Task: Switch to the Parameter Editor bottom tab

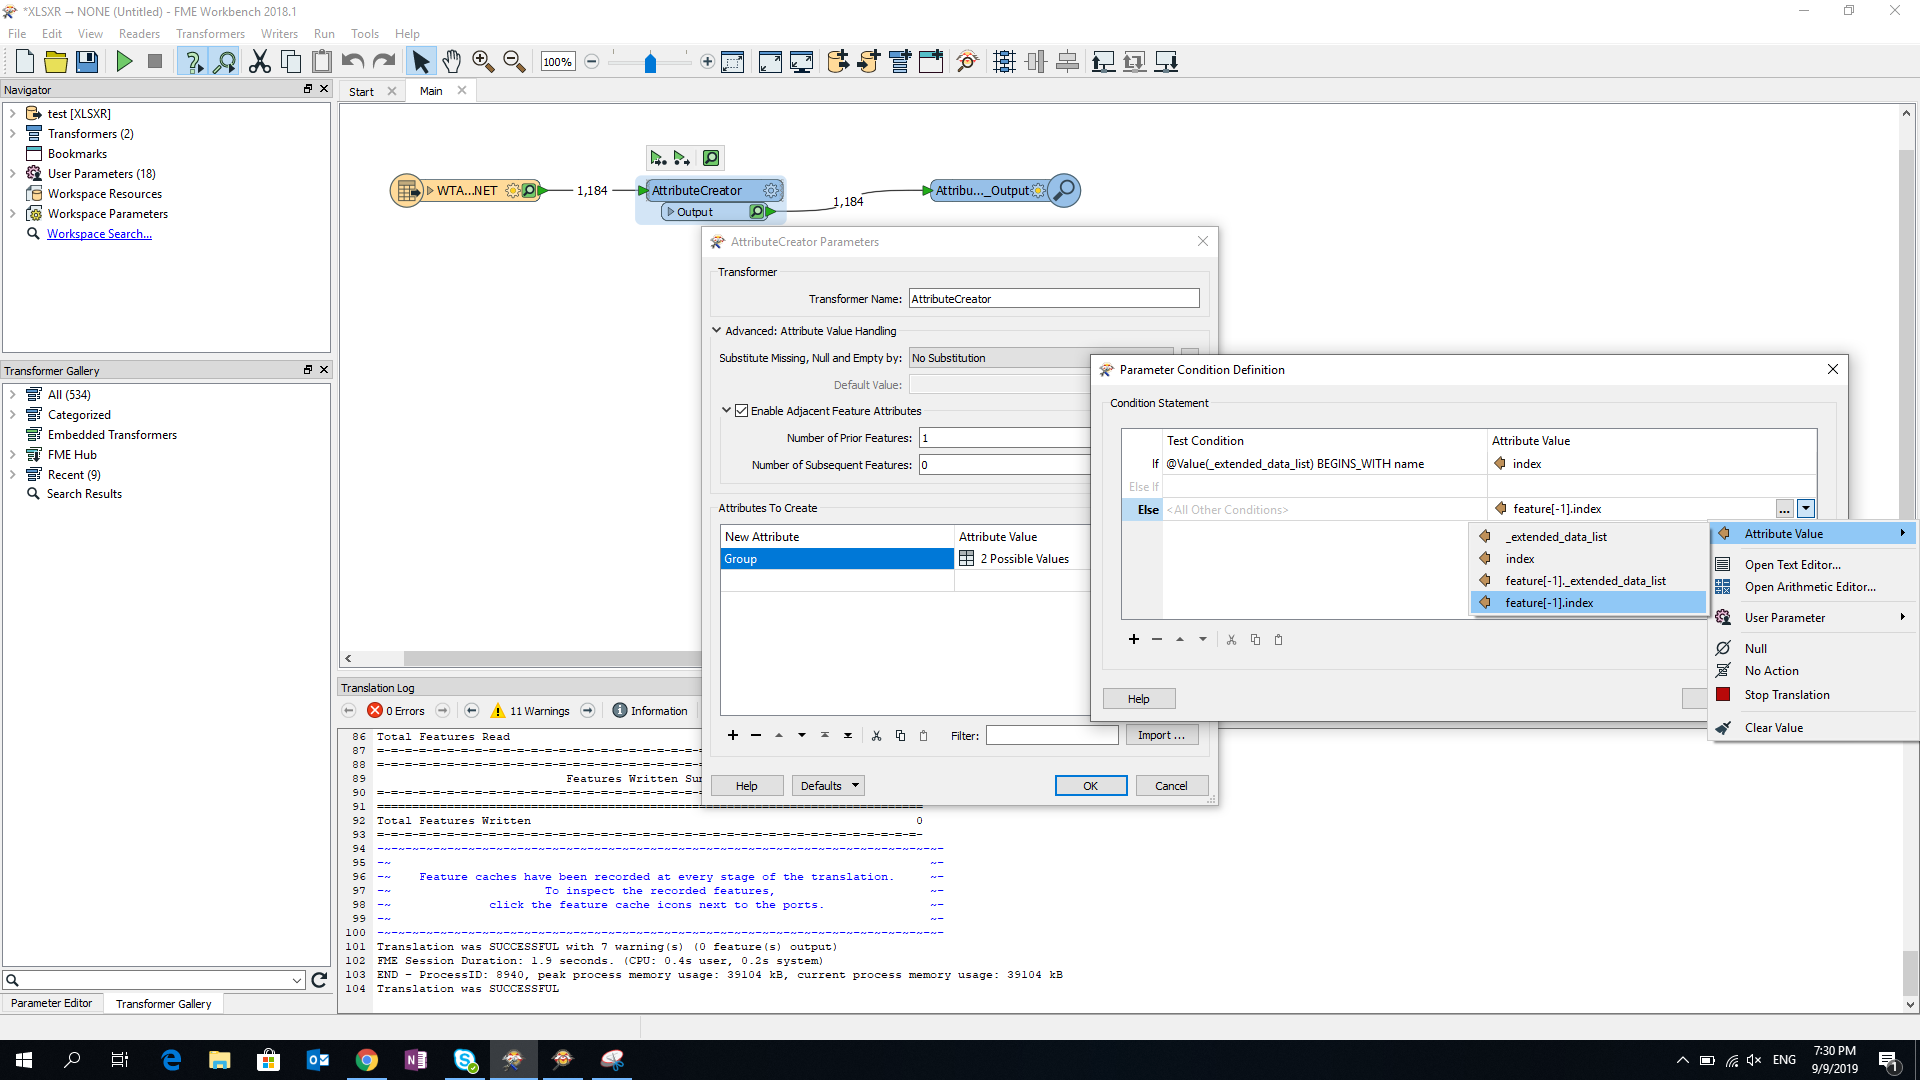Action: 51,1003
